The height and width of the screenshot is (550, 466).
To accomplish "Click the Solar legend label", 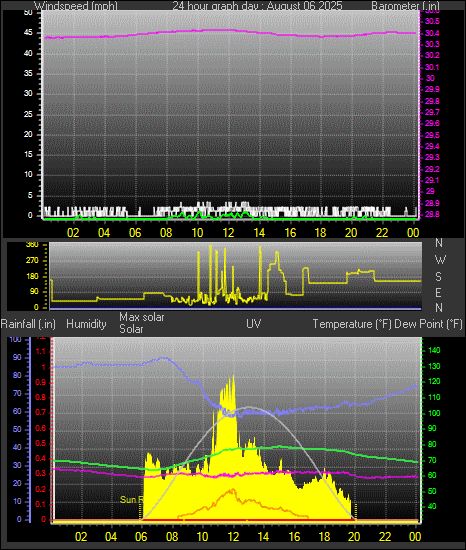I will [131, 329].
